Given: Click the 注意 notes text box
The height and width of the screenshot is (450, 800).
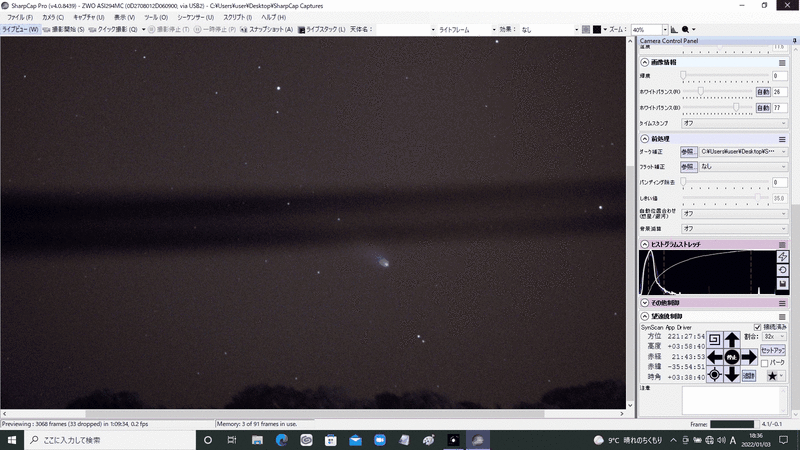Looking at the screenshot, I should [x=734, y=401].
